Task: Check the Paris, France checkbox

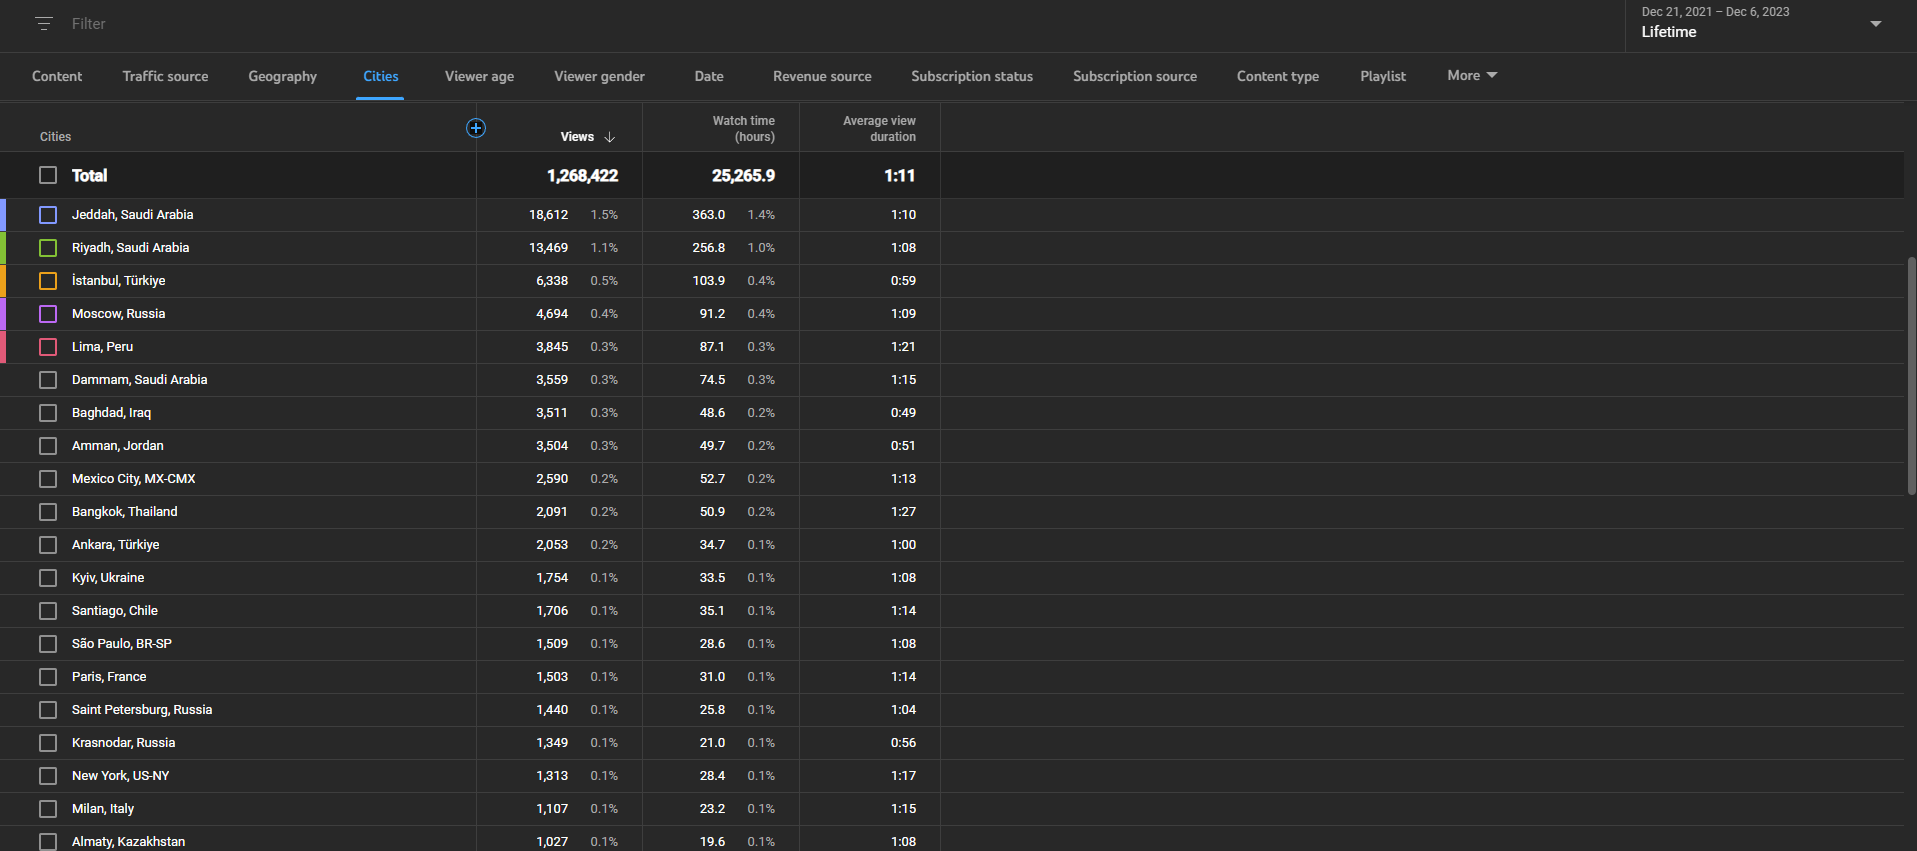Action: (x=48, y=677)
